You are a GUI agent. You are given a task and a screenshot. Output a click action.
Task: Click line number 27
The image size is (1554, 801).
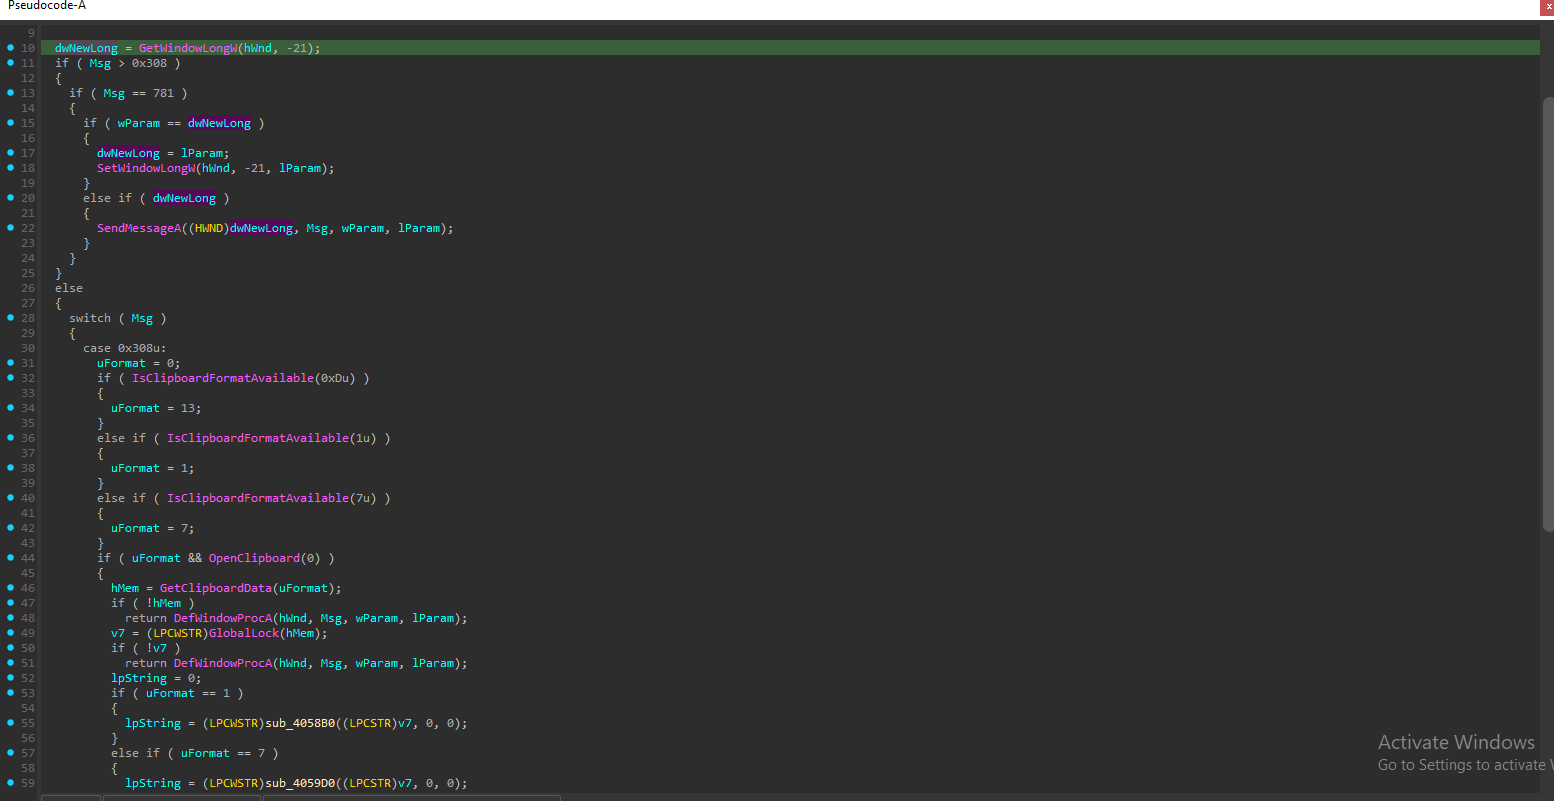point(28,303)
